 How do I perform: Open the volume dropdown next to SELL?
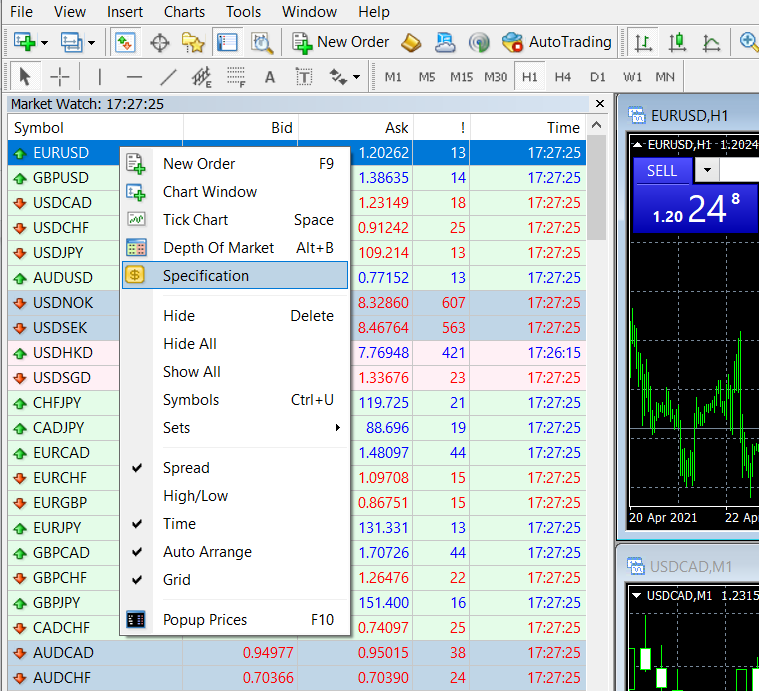[707, 170]
